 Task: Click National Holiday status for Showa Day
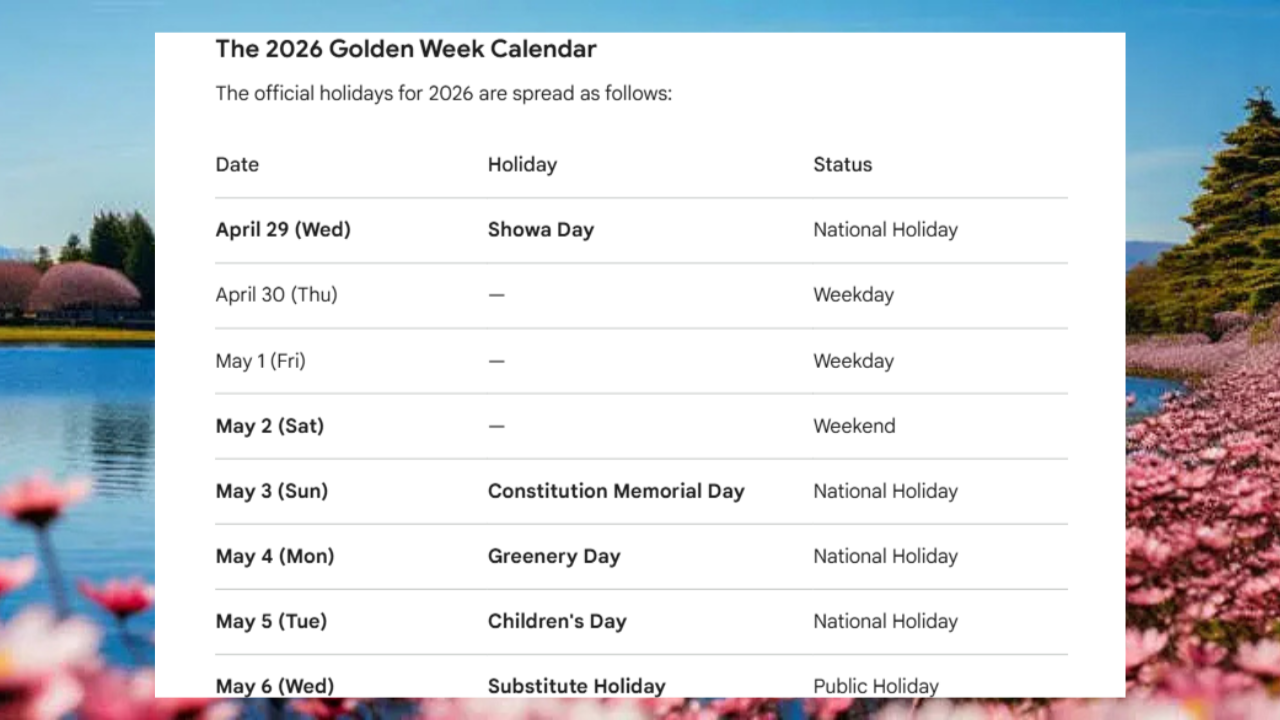[x=885, y=230]
